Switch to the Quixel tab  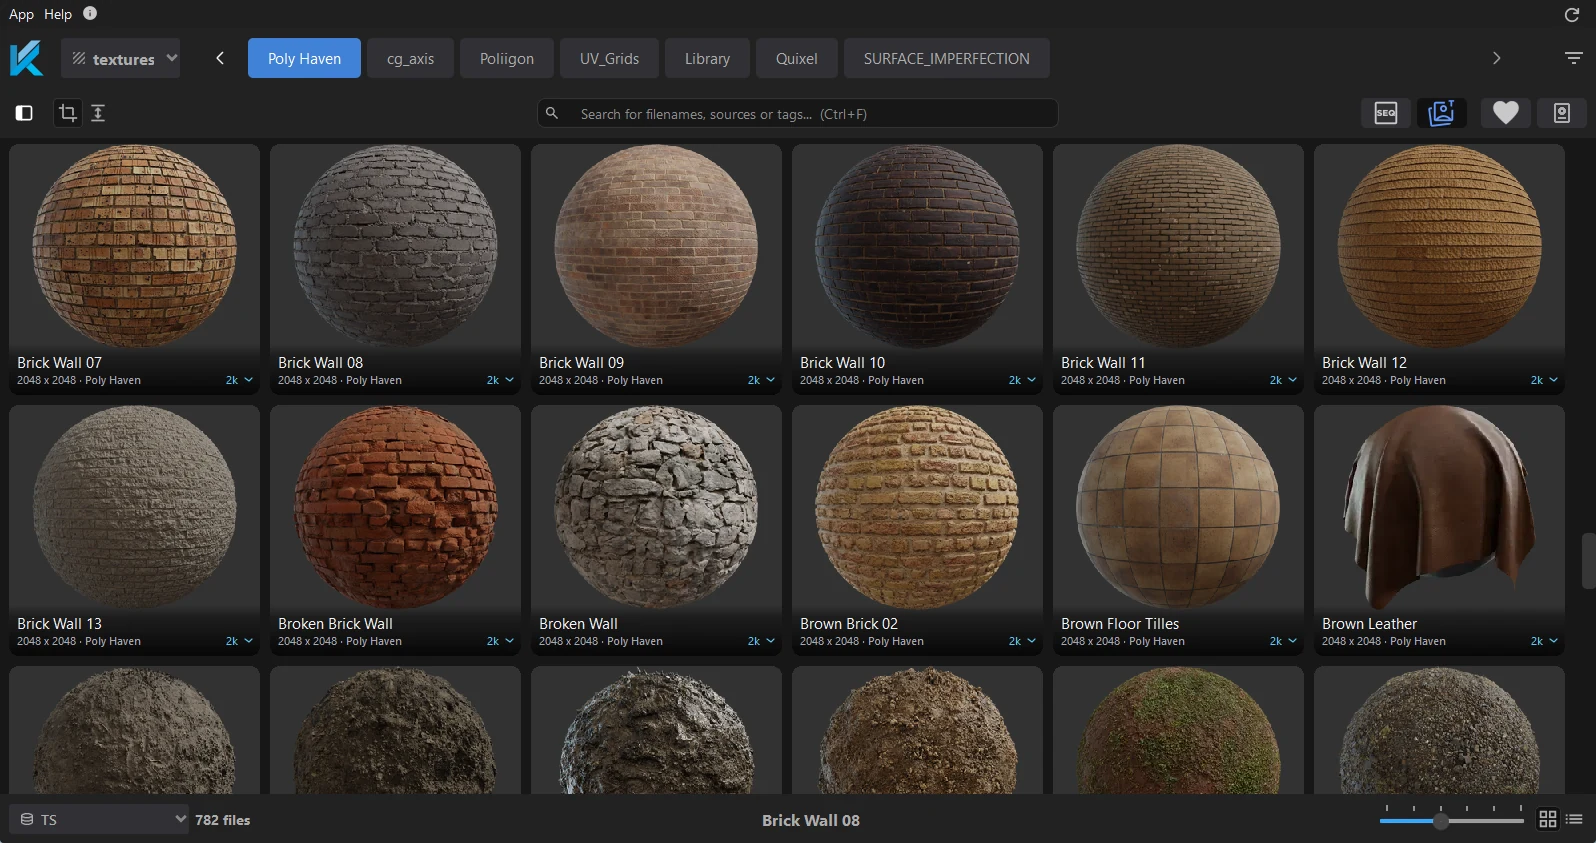point(797,58)
